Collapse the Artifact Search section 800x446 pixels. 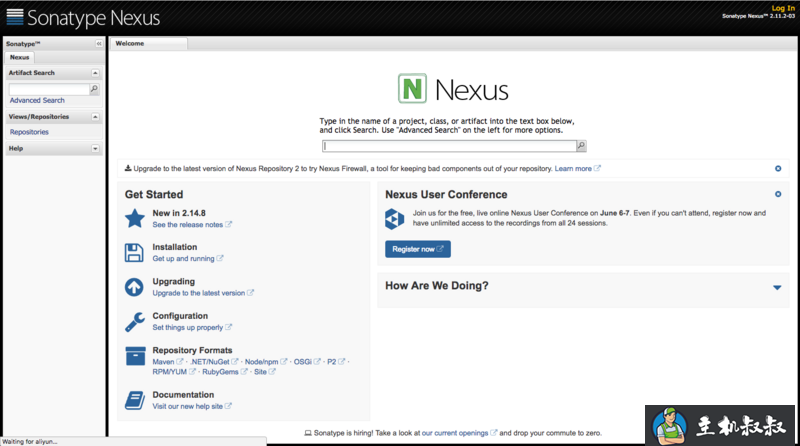click(95, 73)
